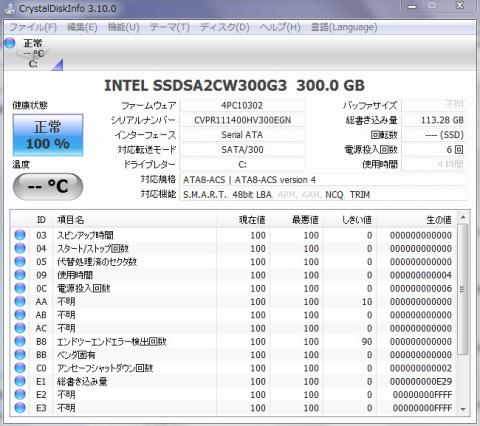Open the 機能(U) menu
This screenshot has height=426, width=480.
click(123, 27)
